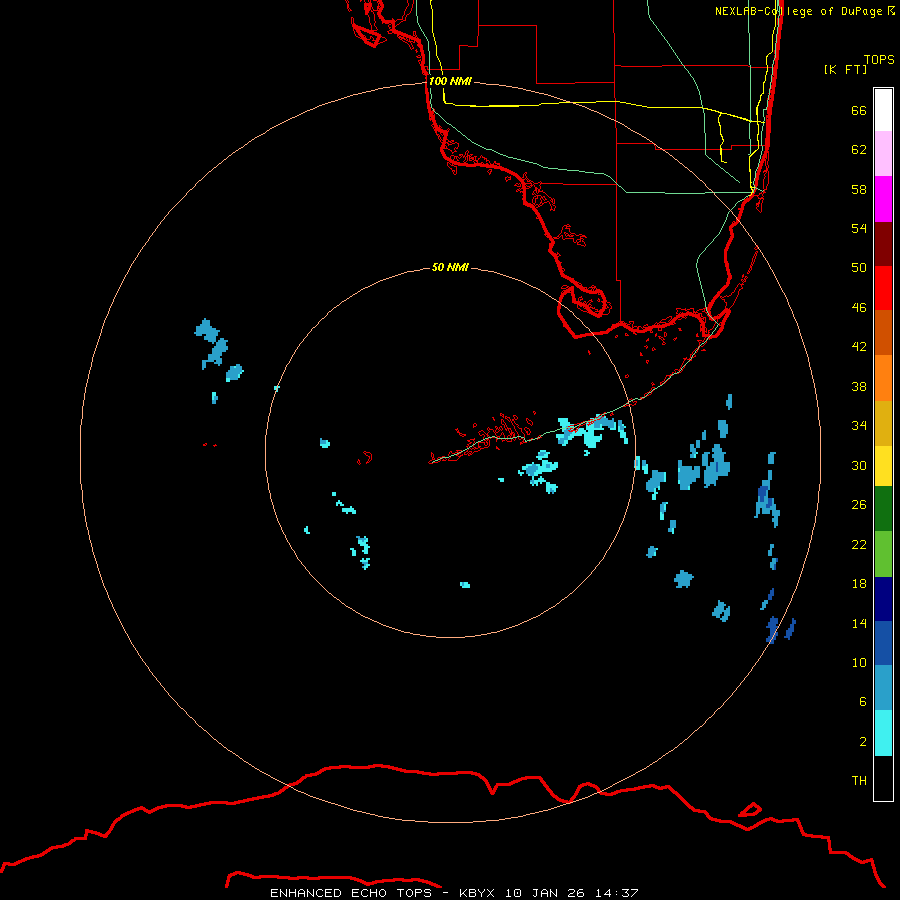The image size is (900, 900).
Task: Click the 62 legend value
Action: pos(859,150)
